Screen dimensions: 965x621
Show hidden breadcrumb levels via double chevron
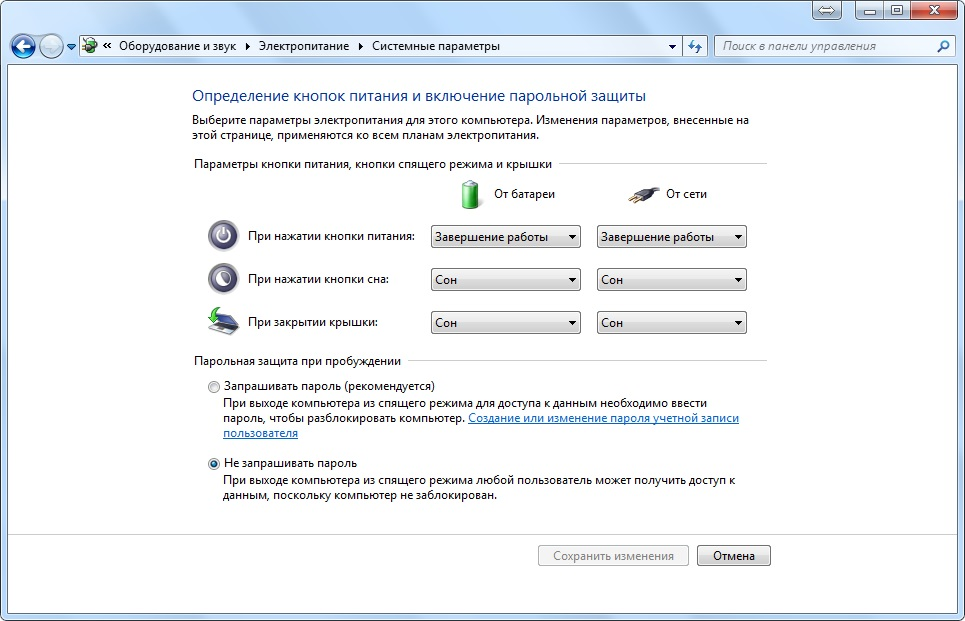pyautogui.click(x=107, y=46)
